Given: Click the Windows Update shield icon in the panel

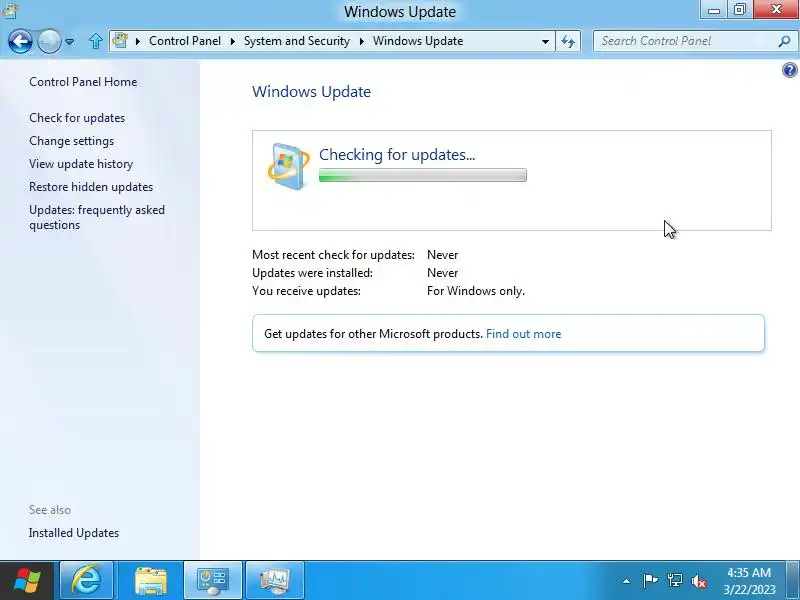Looking at the screenshot, I should pos(288,167).
